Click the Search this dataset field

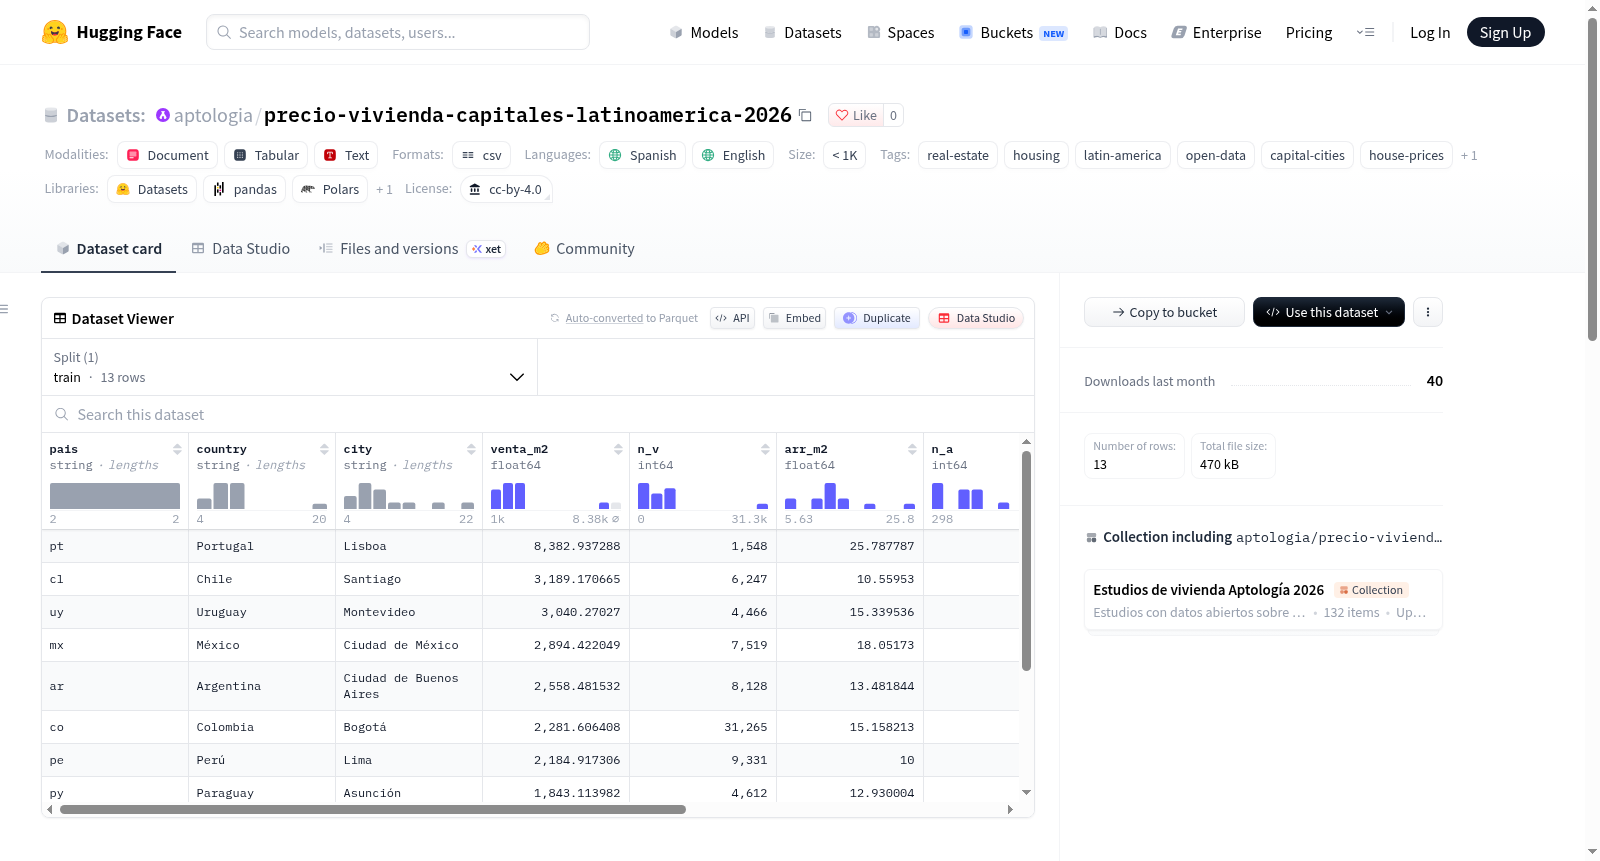point(538,414)
